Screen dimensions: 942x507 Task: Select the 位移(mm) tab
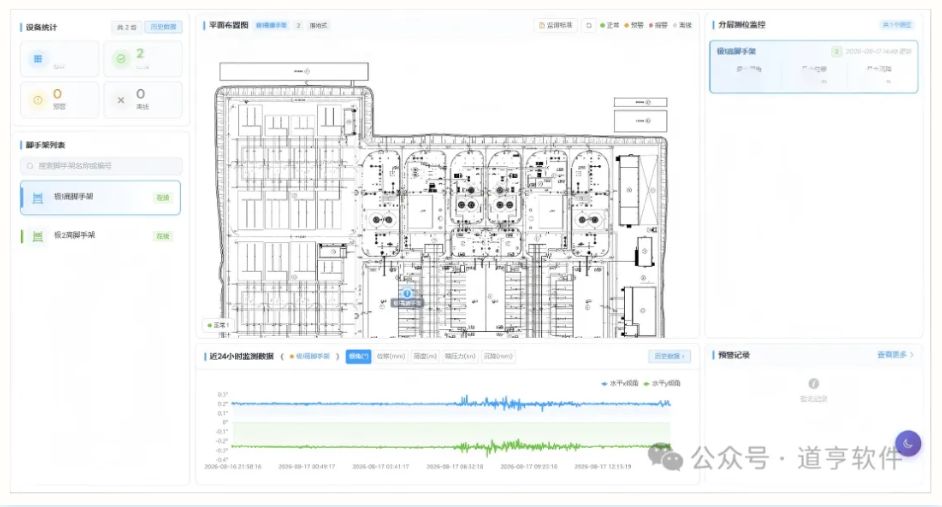pyautogui.click(x=391, y=356)
